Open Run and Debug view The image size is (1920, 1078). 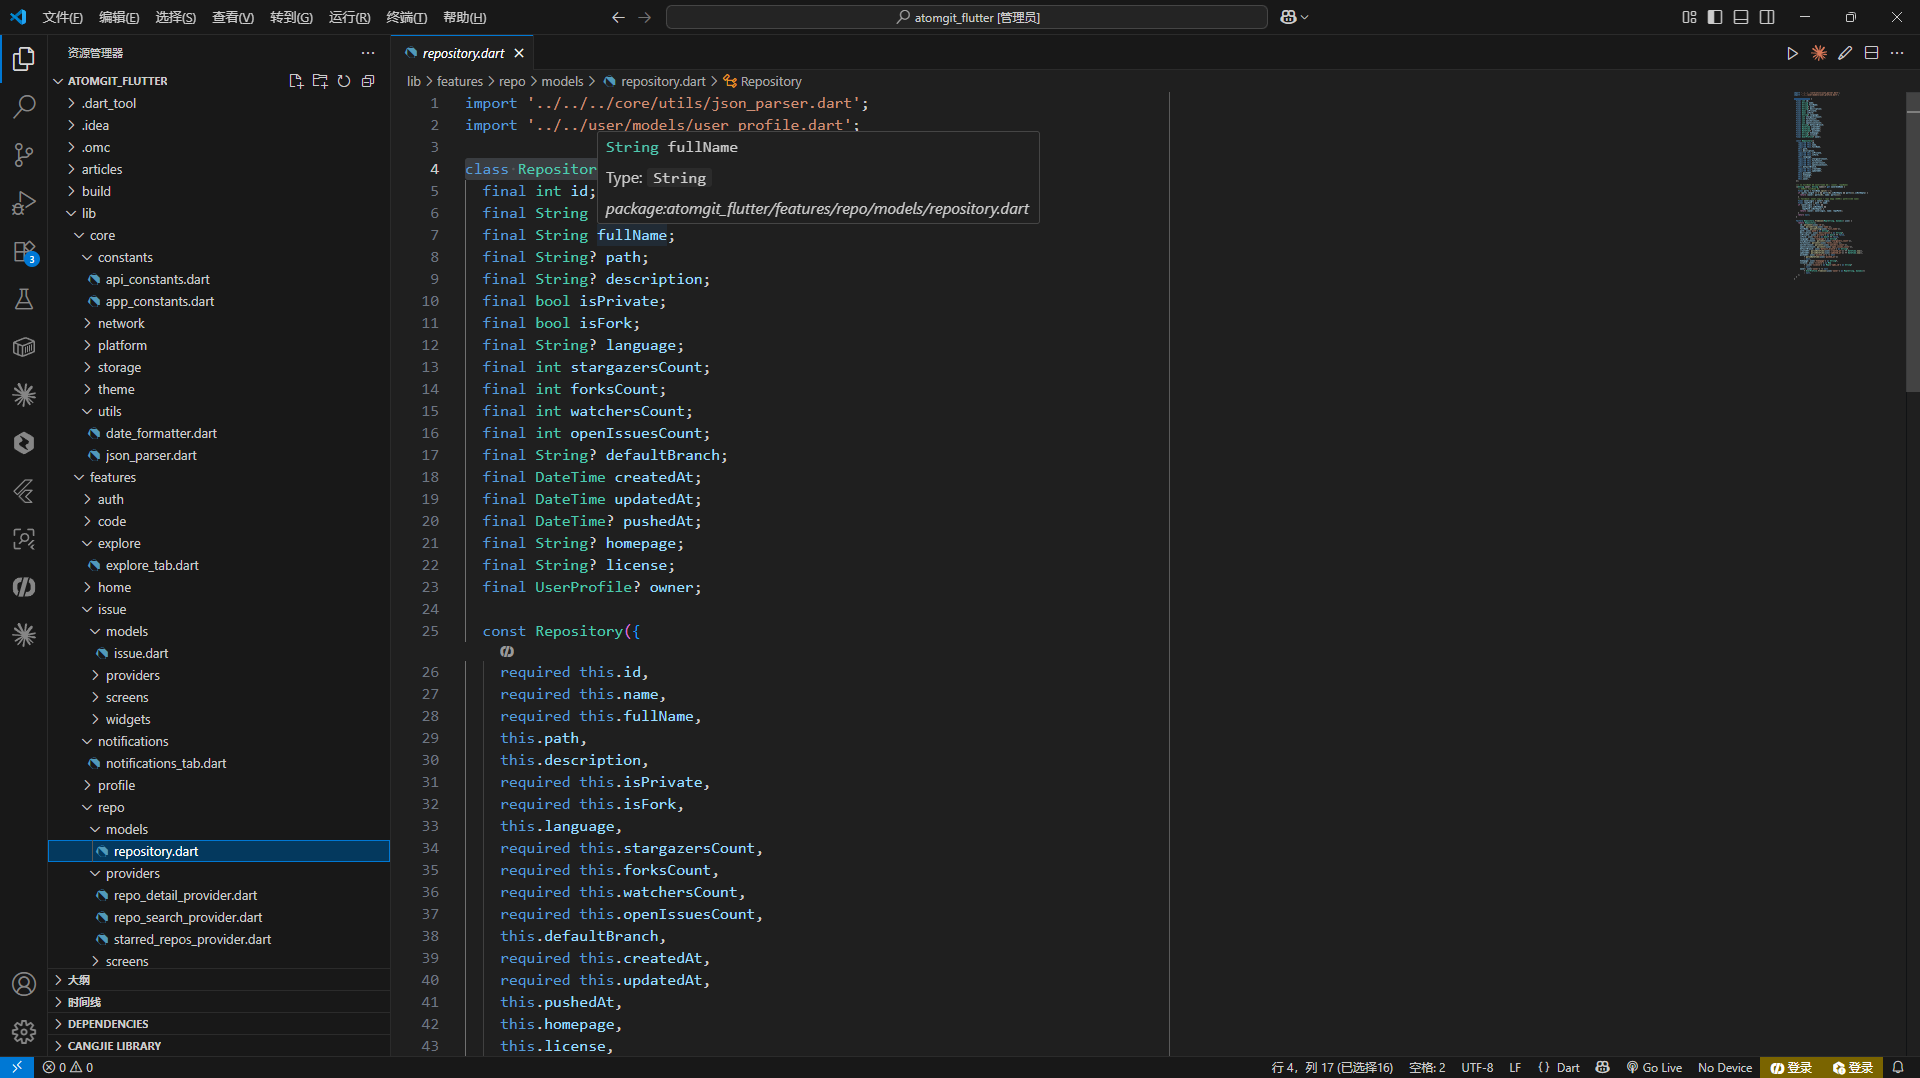point(24,203)
